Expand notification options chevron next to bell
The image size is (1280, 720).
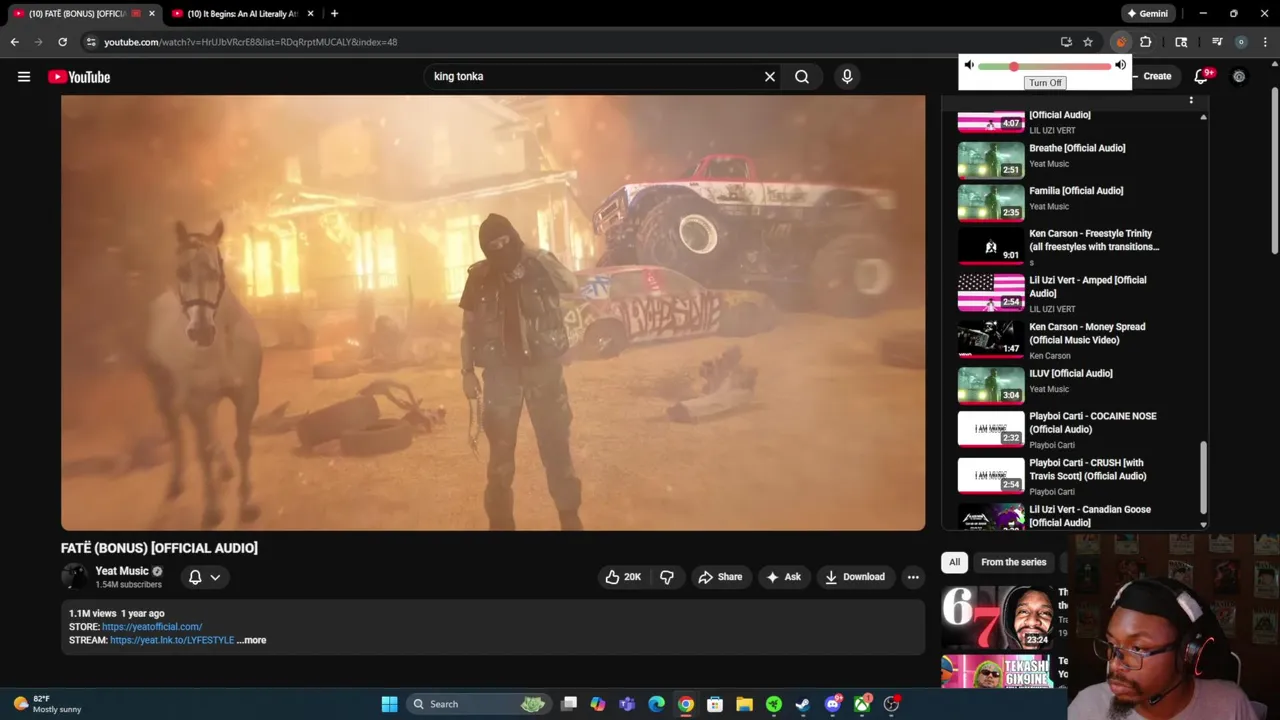tap(215, 577)
